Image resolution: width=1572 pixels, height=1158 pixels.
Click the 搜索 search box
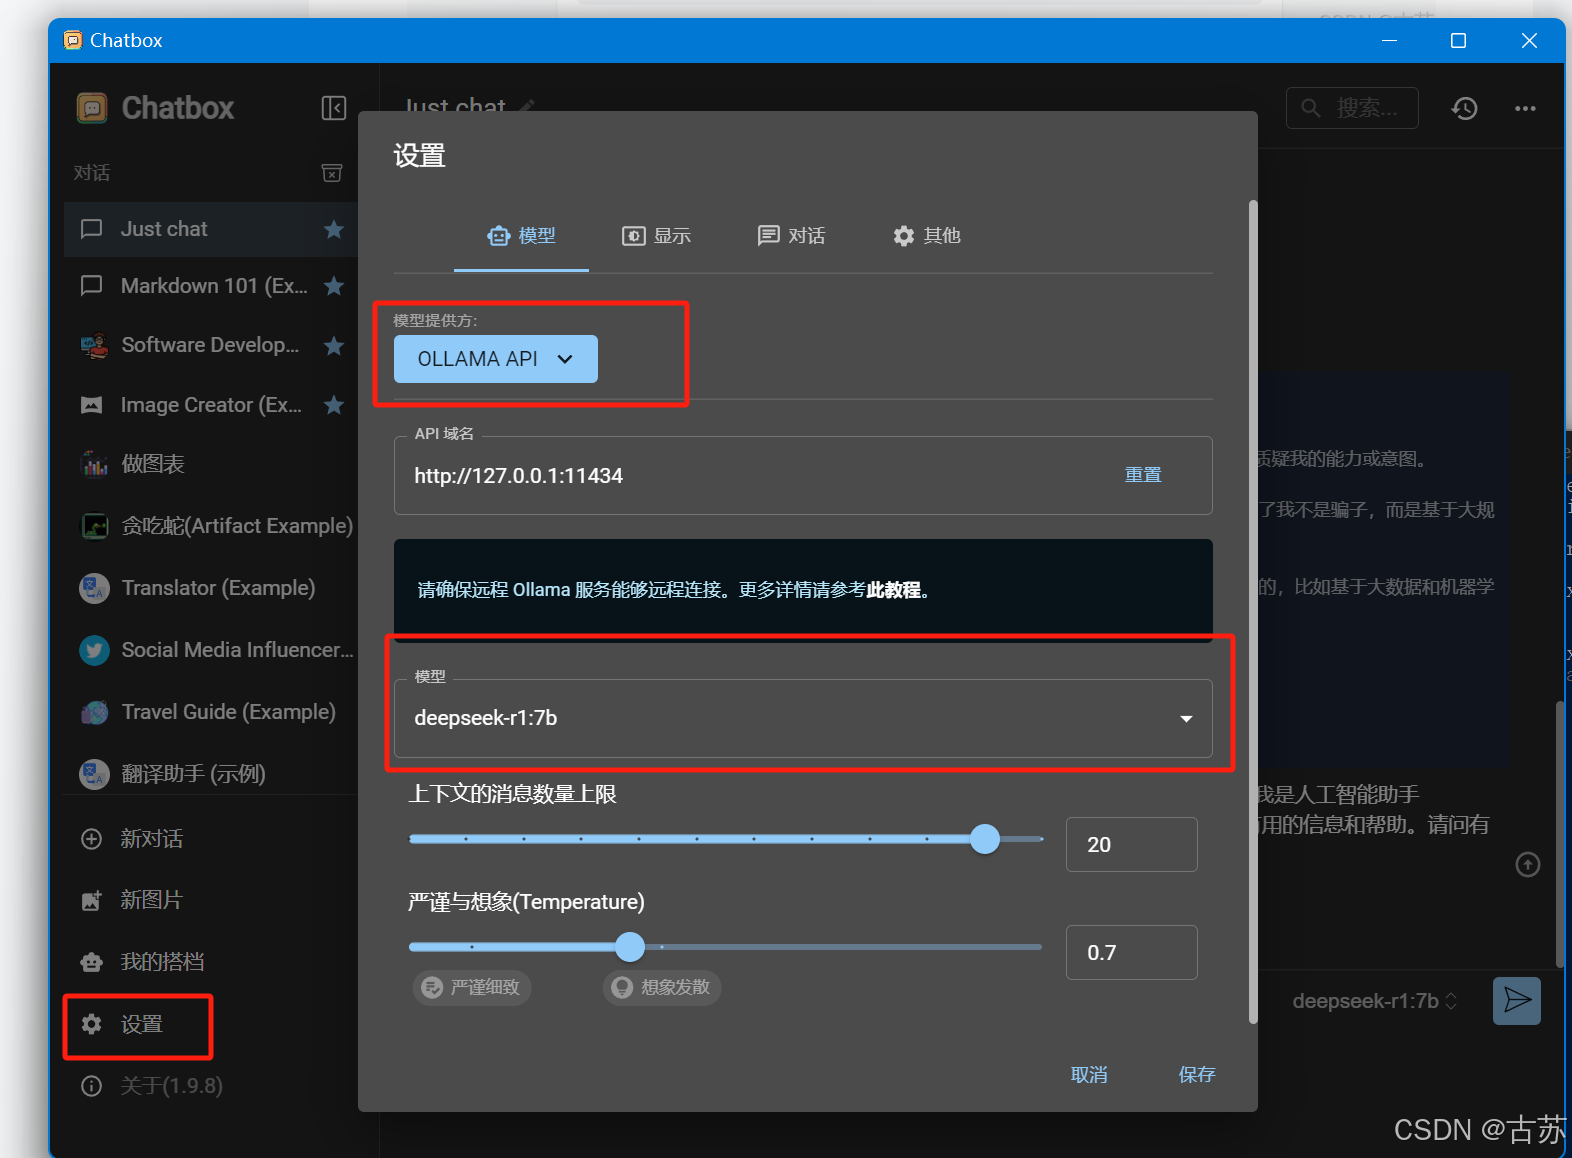(1352, 108)
